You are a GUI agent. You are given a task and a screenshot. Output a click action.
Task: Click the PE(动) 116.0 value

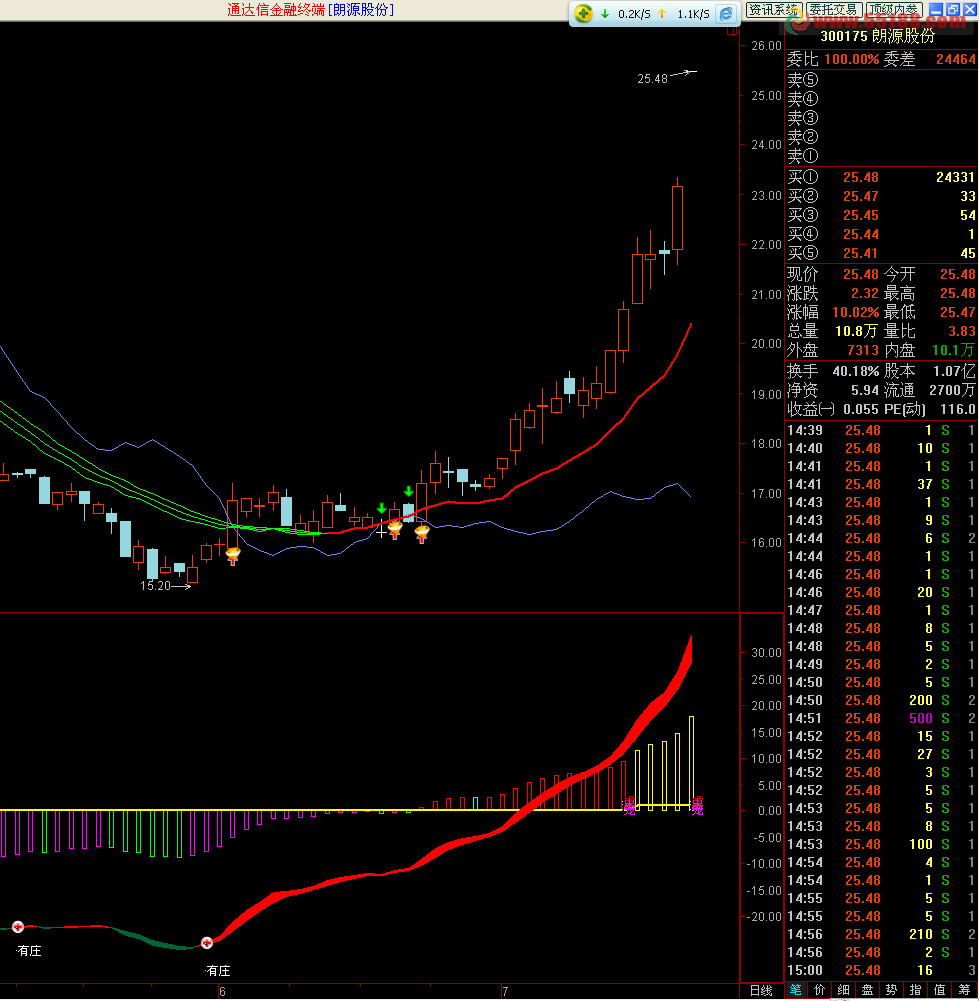(x=957, y=409)
